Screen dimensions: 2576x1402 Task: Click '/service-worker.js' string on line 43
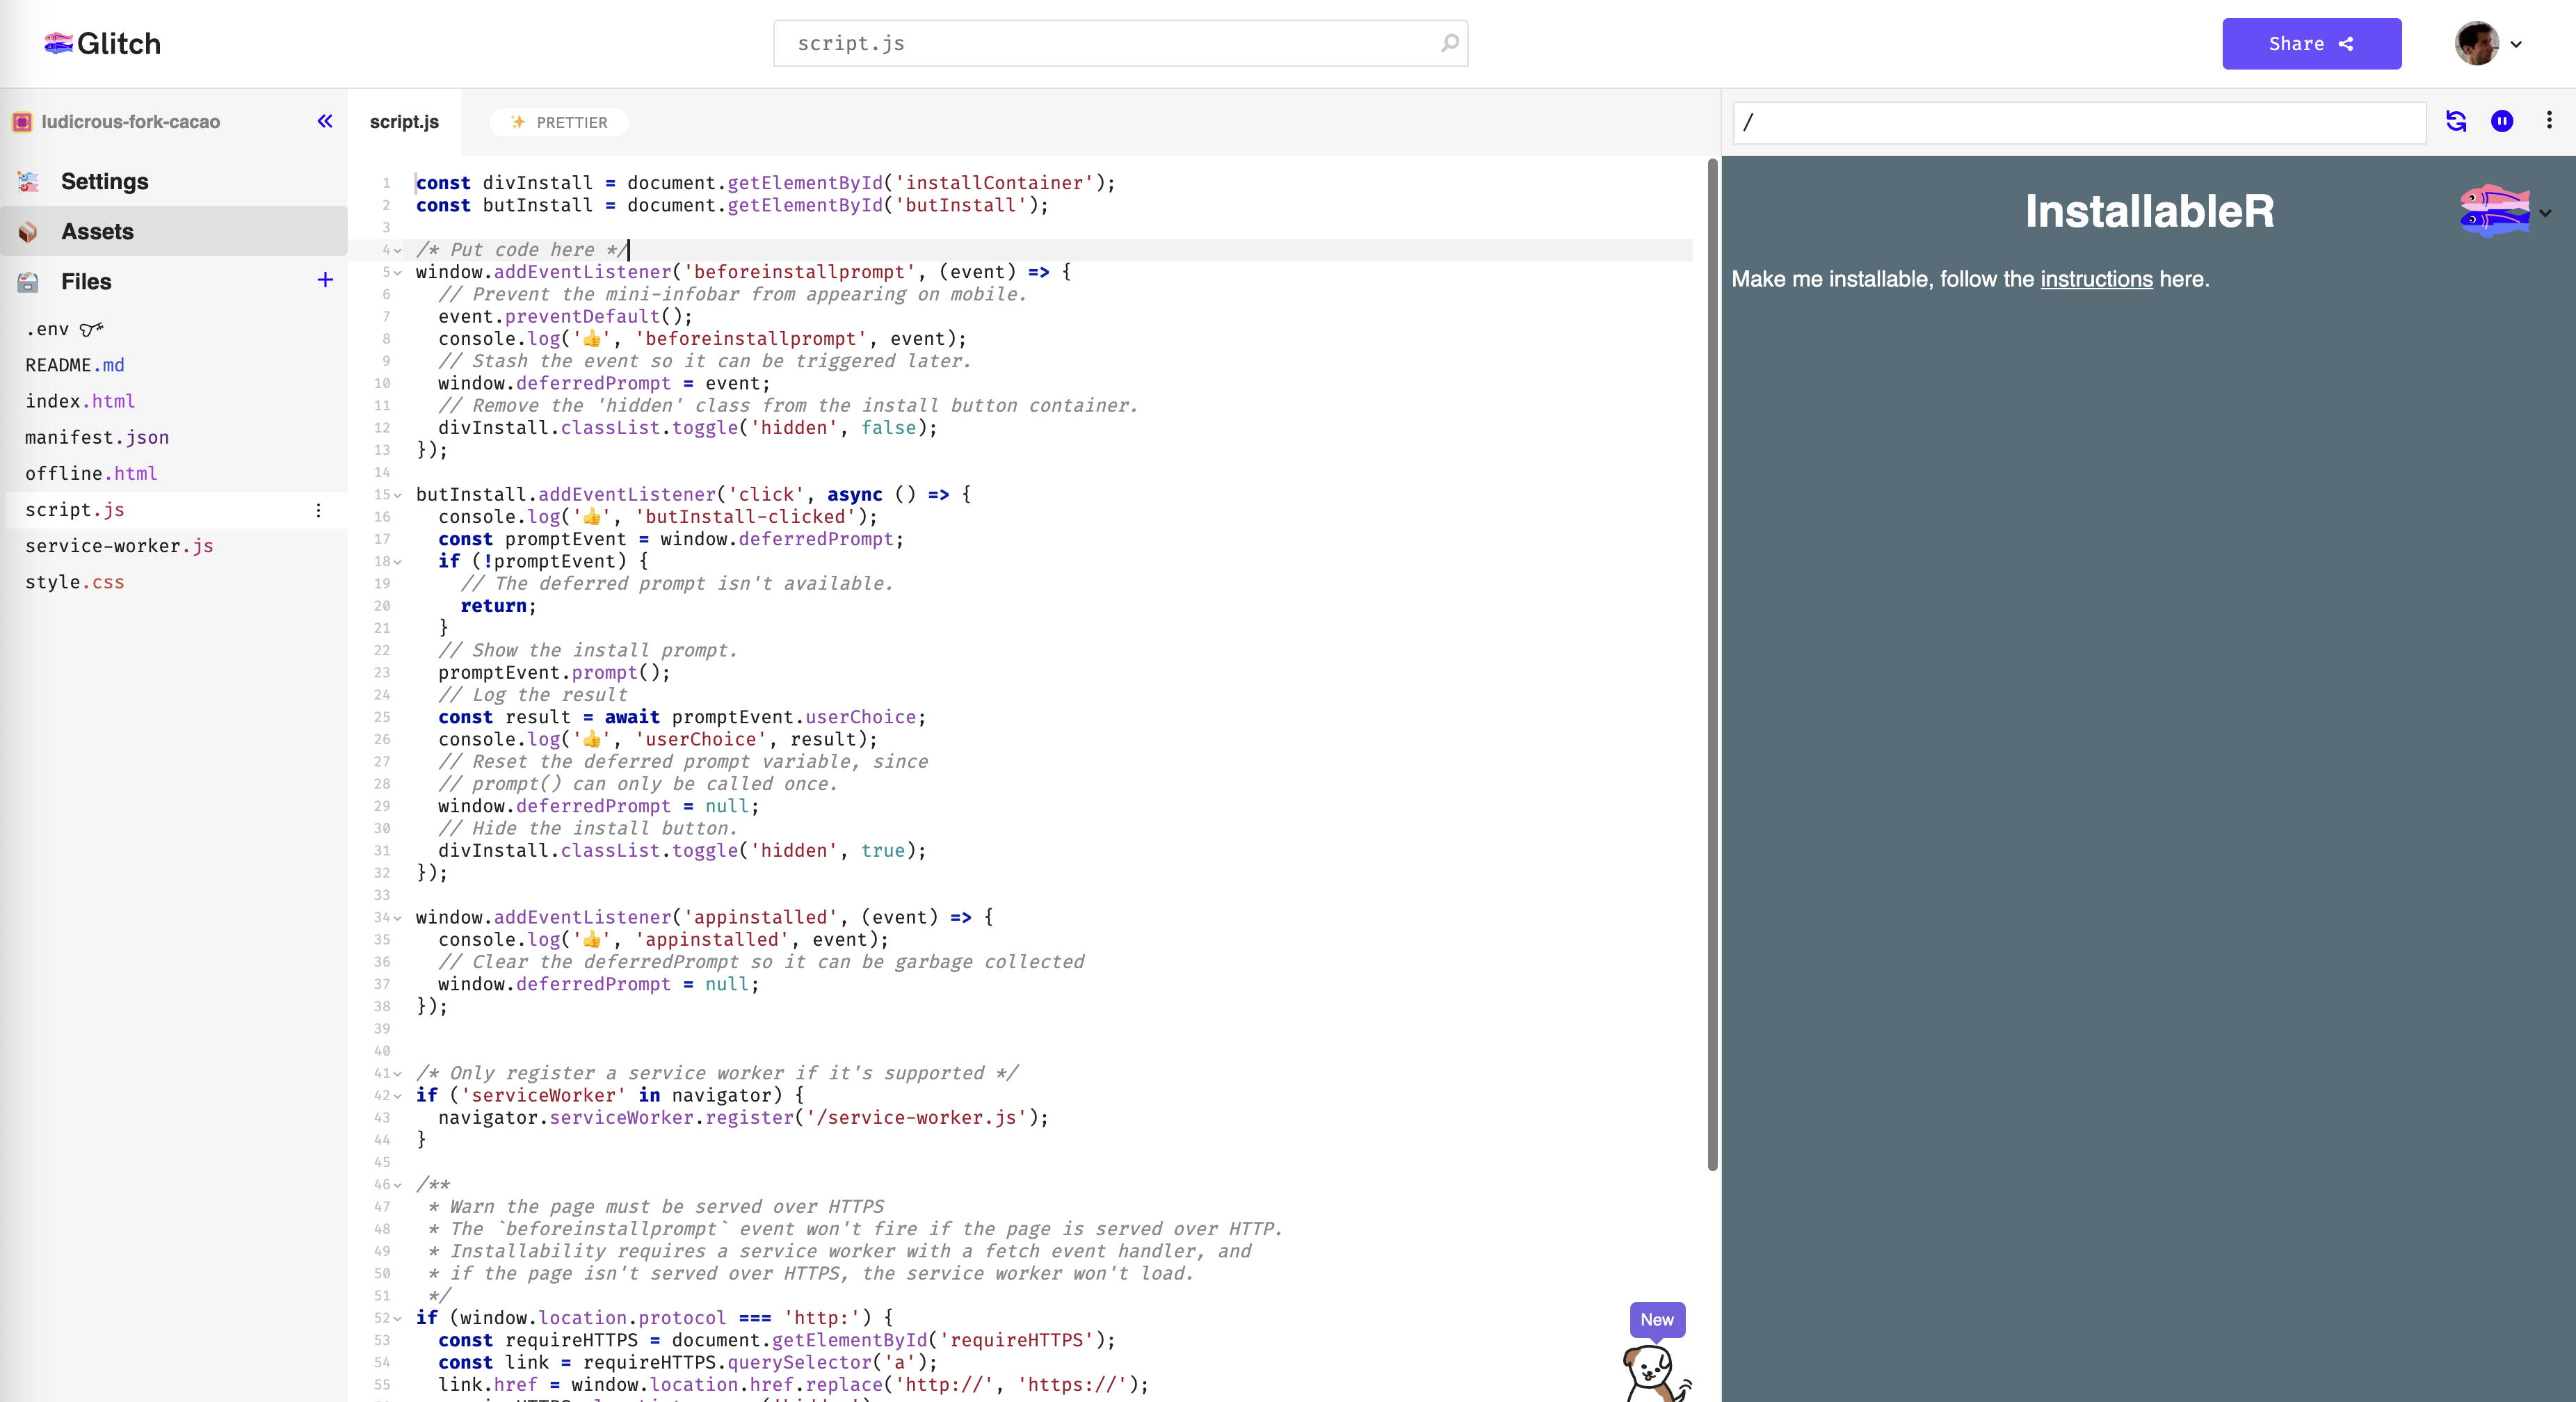tap(917, 1118)
